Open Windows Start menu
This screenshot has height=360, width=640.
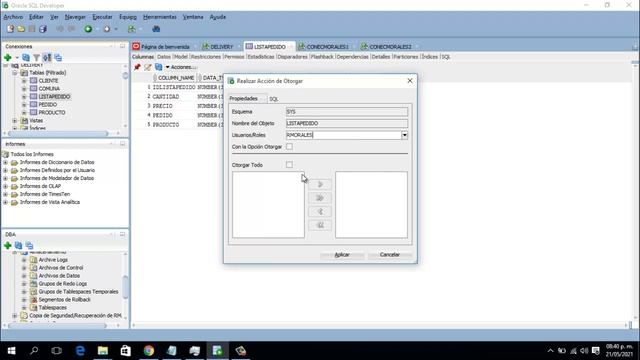coord(11,351)
